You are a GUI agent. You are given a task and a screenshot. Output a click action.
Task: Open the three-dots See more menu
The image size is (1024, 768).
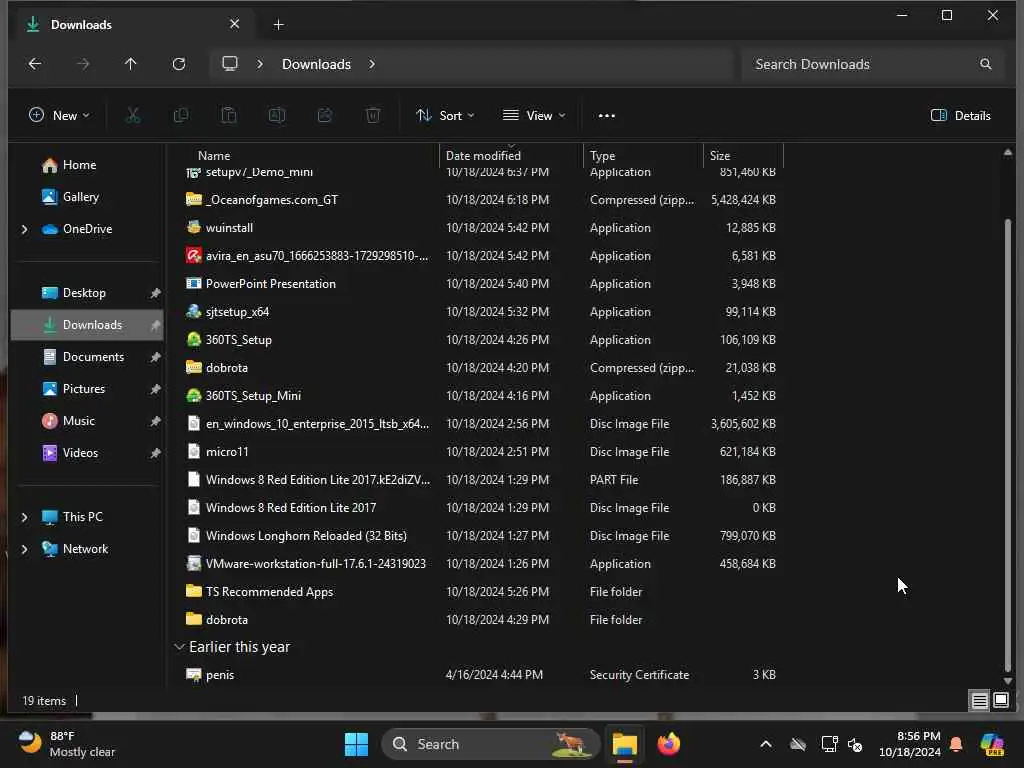607,116
